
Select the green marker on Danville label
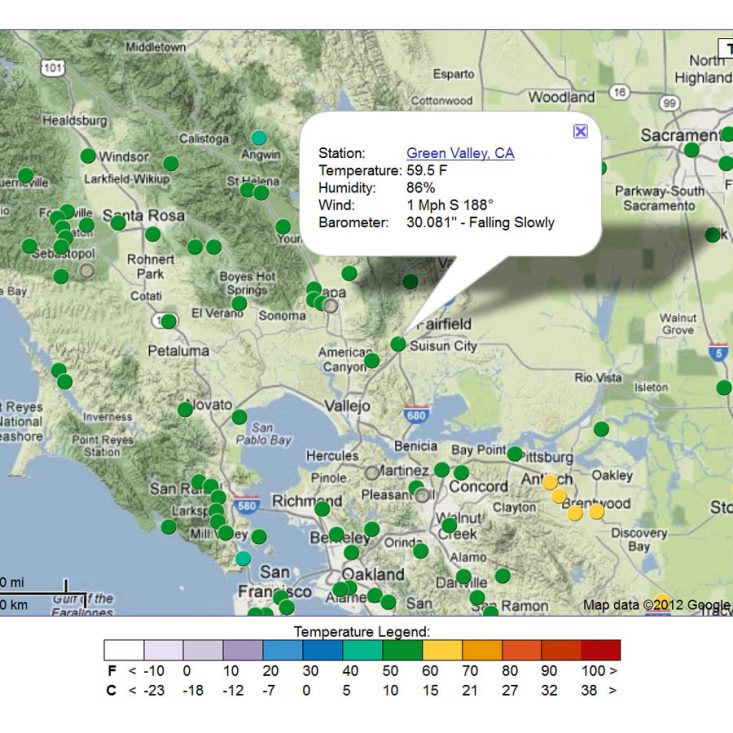(x=464, y=576)
